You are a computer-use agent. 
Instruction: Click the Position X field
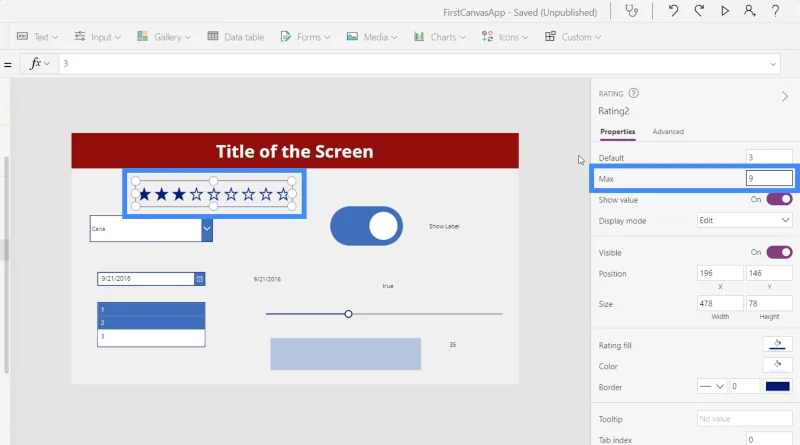(720, 273)
